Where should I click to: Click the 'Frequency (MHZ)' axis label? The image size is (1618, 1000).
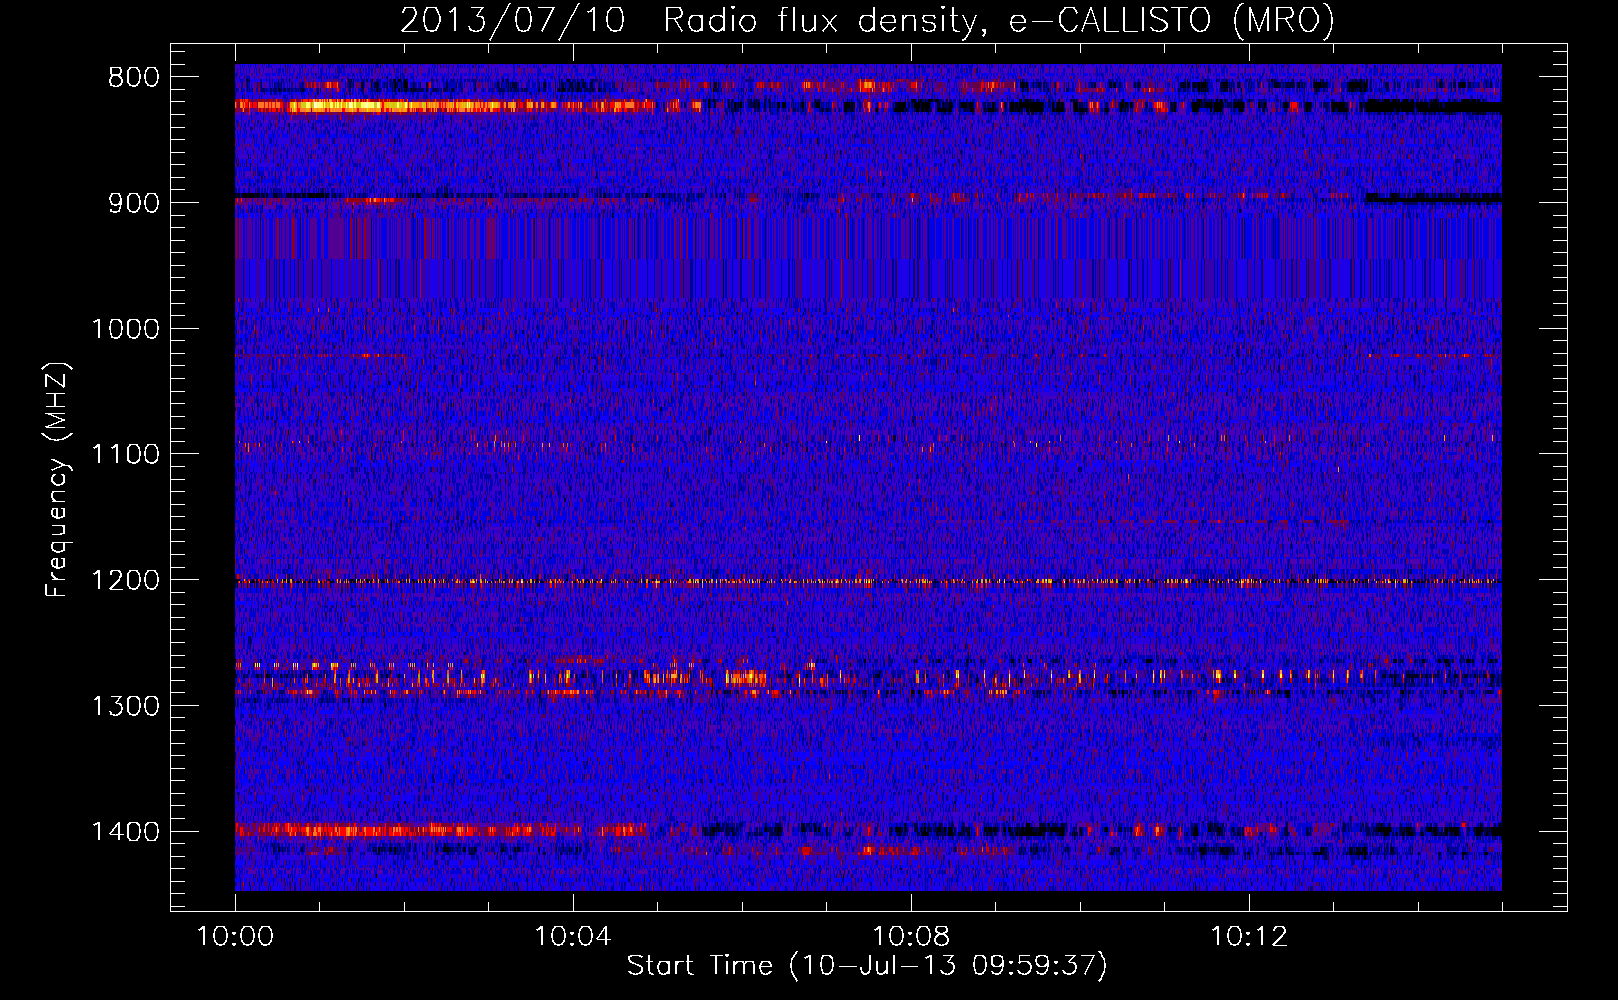pos(58,480)
